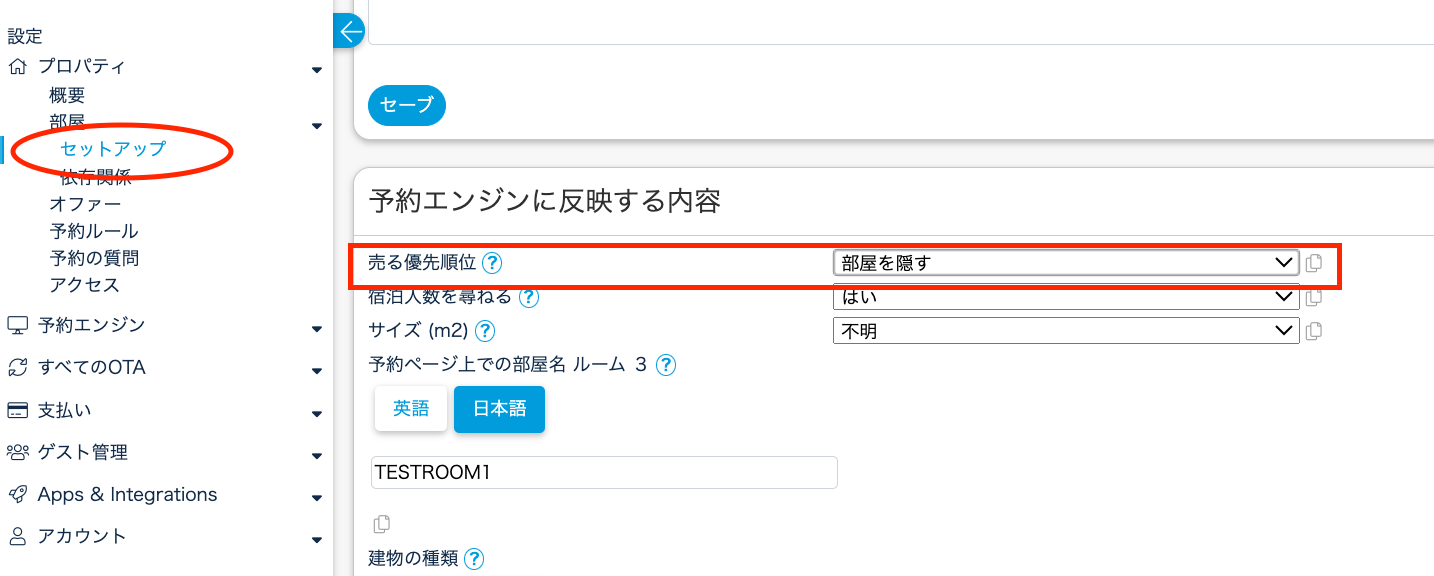Open help icon beside 建物の種類
This screenshot has width=1434, height=576.
pyautogui.click(x=474, y=559)
